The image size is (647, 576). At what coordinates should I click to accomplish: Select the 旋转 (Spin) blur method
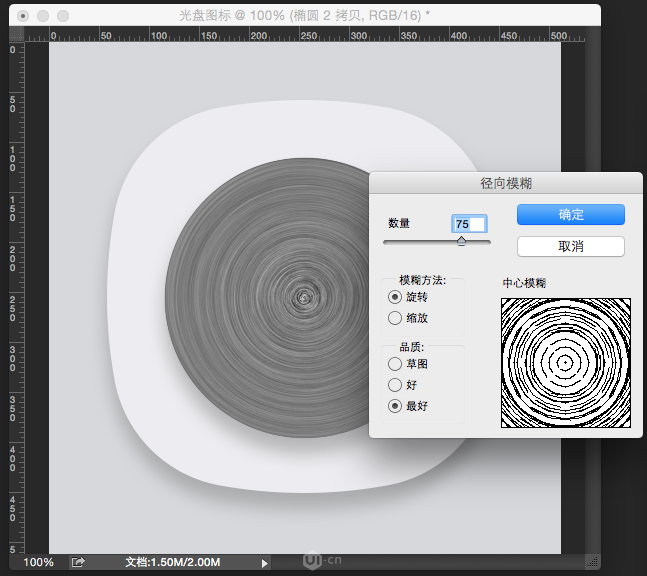(395, 297)
